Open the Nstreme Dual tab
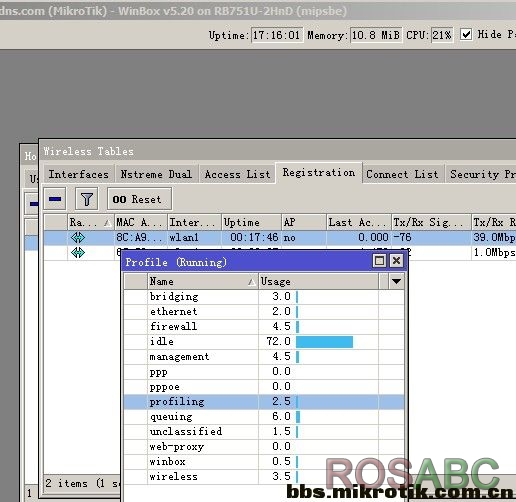 156,174
